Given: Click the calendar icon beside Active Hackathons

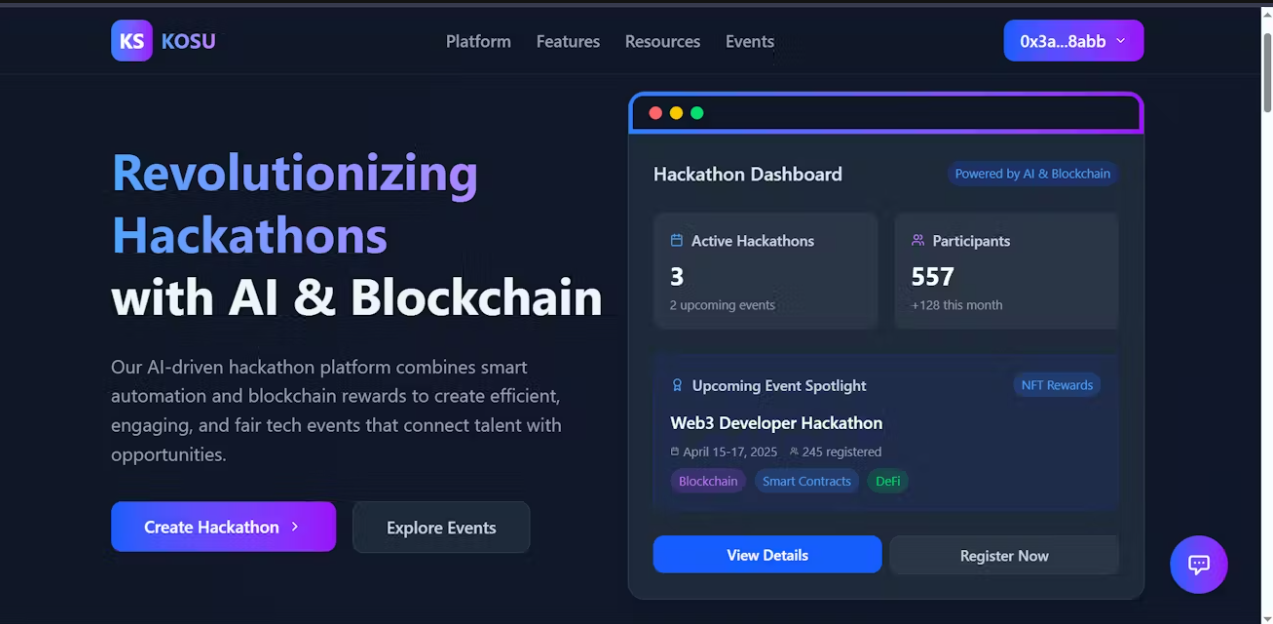Looking at the screenshot, I should pos(676,241).
